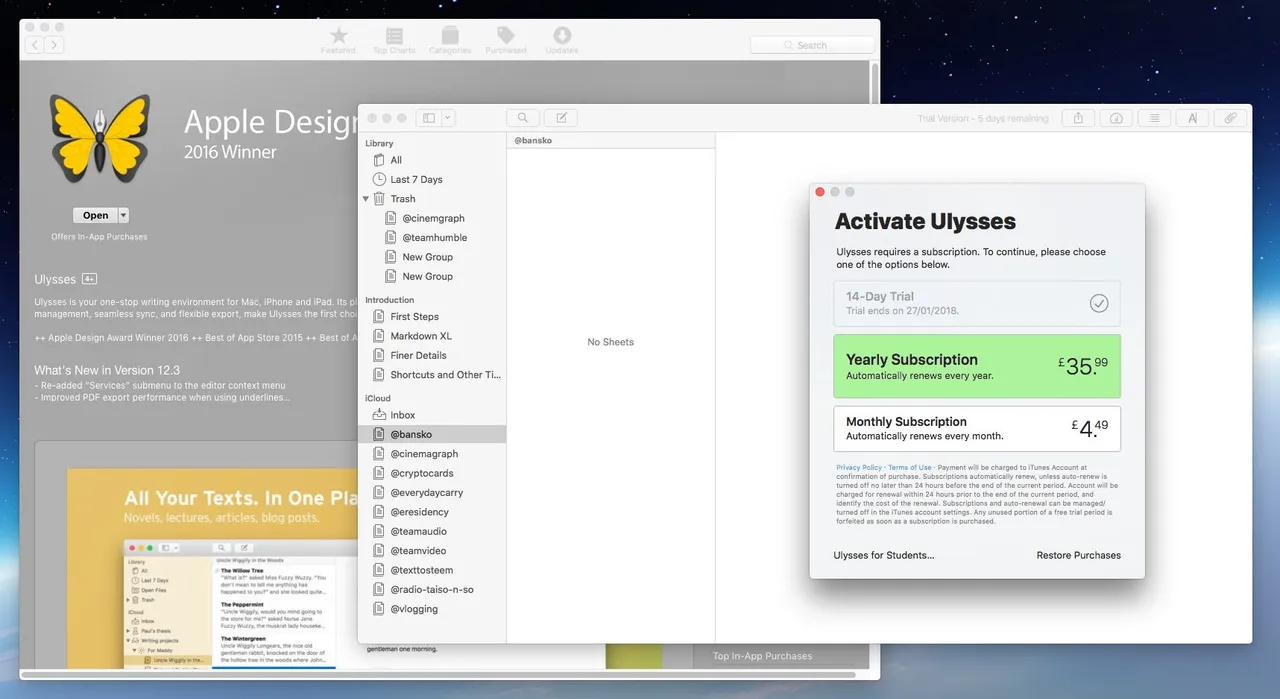
Task: Toggle the Ulysses sidebar view button
Action: (x=429, y=118)
